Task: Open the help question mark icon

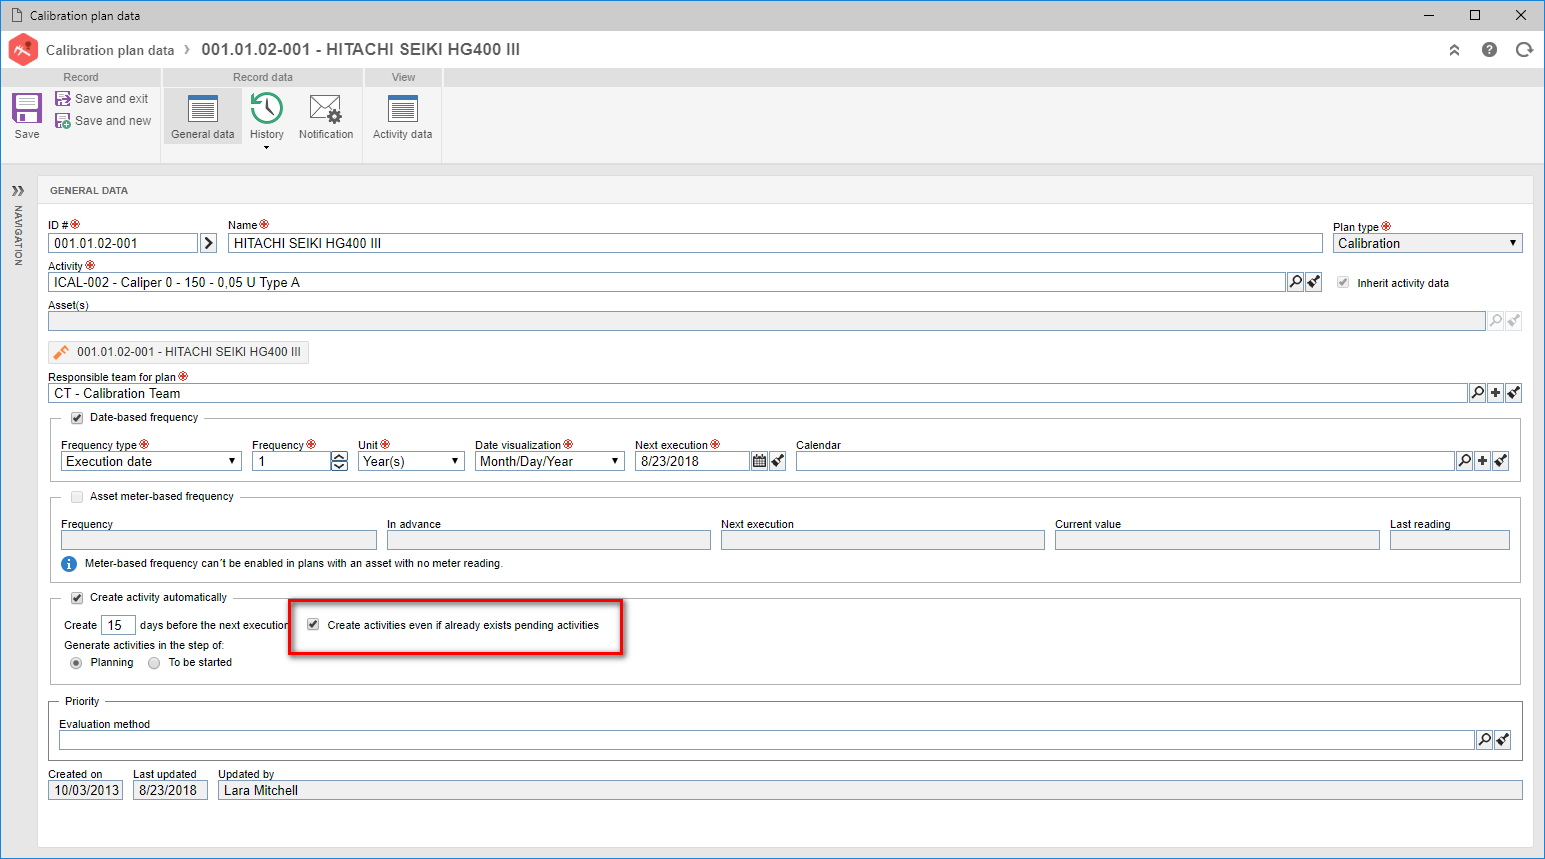Action: (x=1489, y=50)
